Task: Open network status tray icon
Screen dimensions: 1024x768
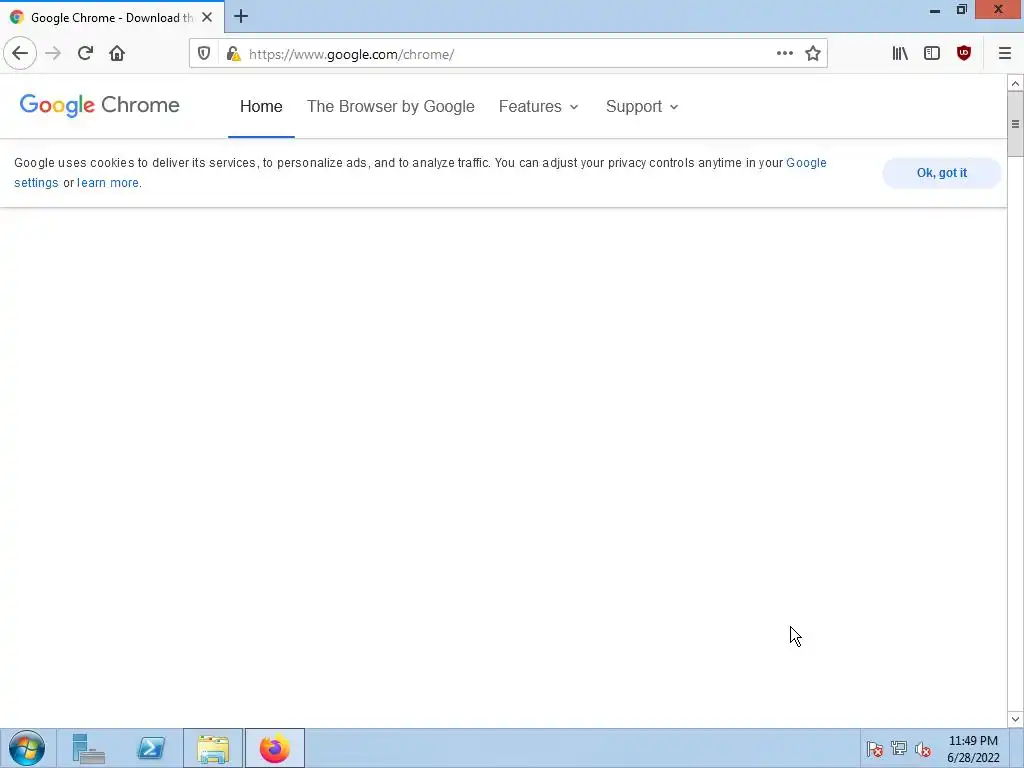Action: click(x=899, y=748)
